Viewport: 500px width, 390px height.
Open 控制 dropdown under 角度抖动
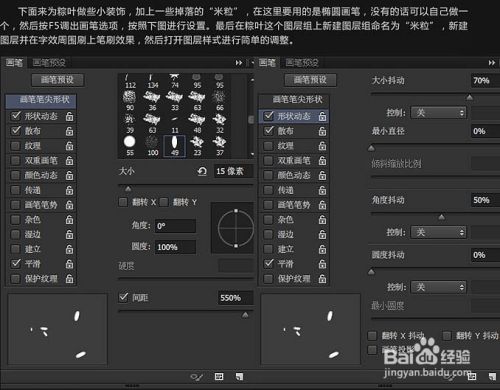coord(438,232)
